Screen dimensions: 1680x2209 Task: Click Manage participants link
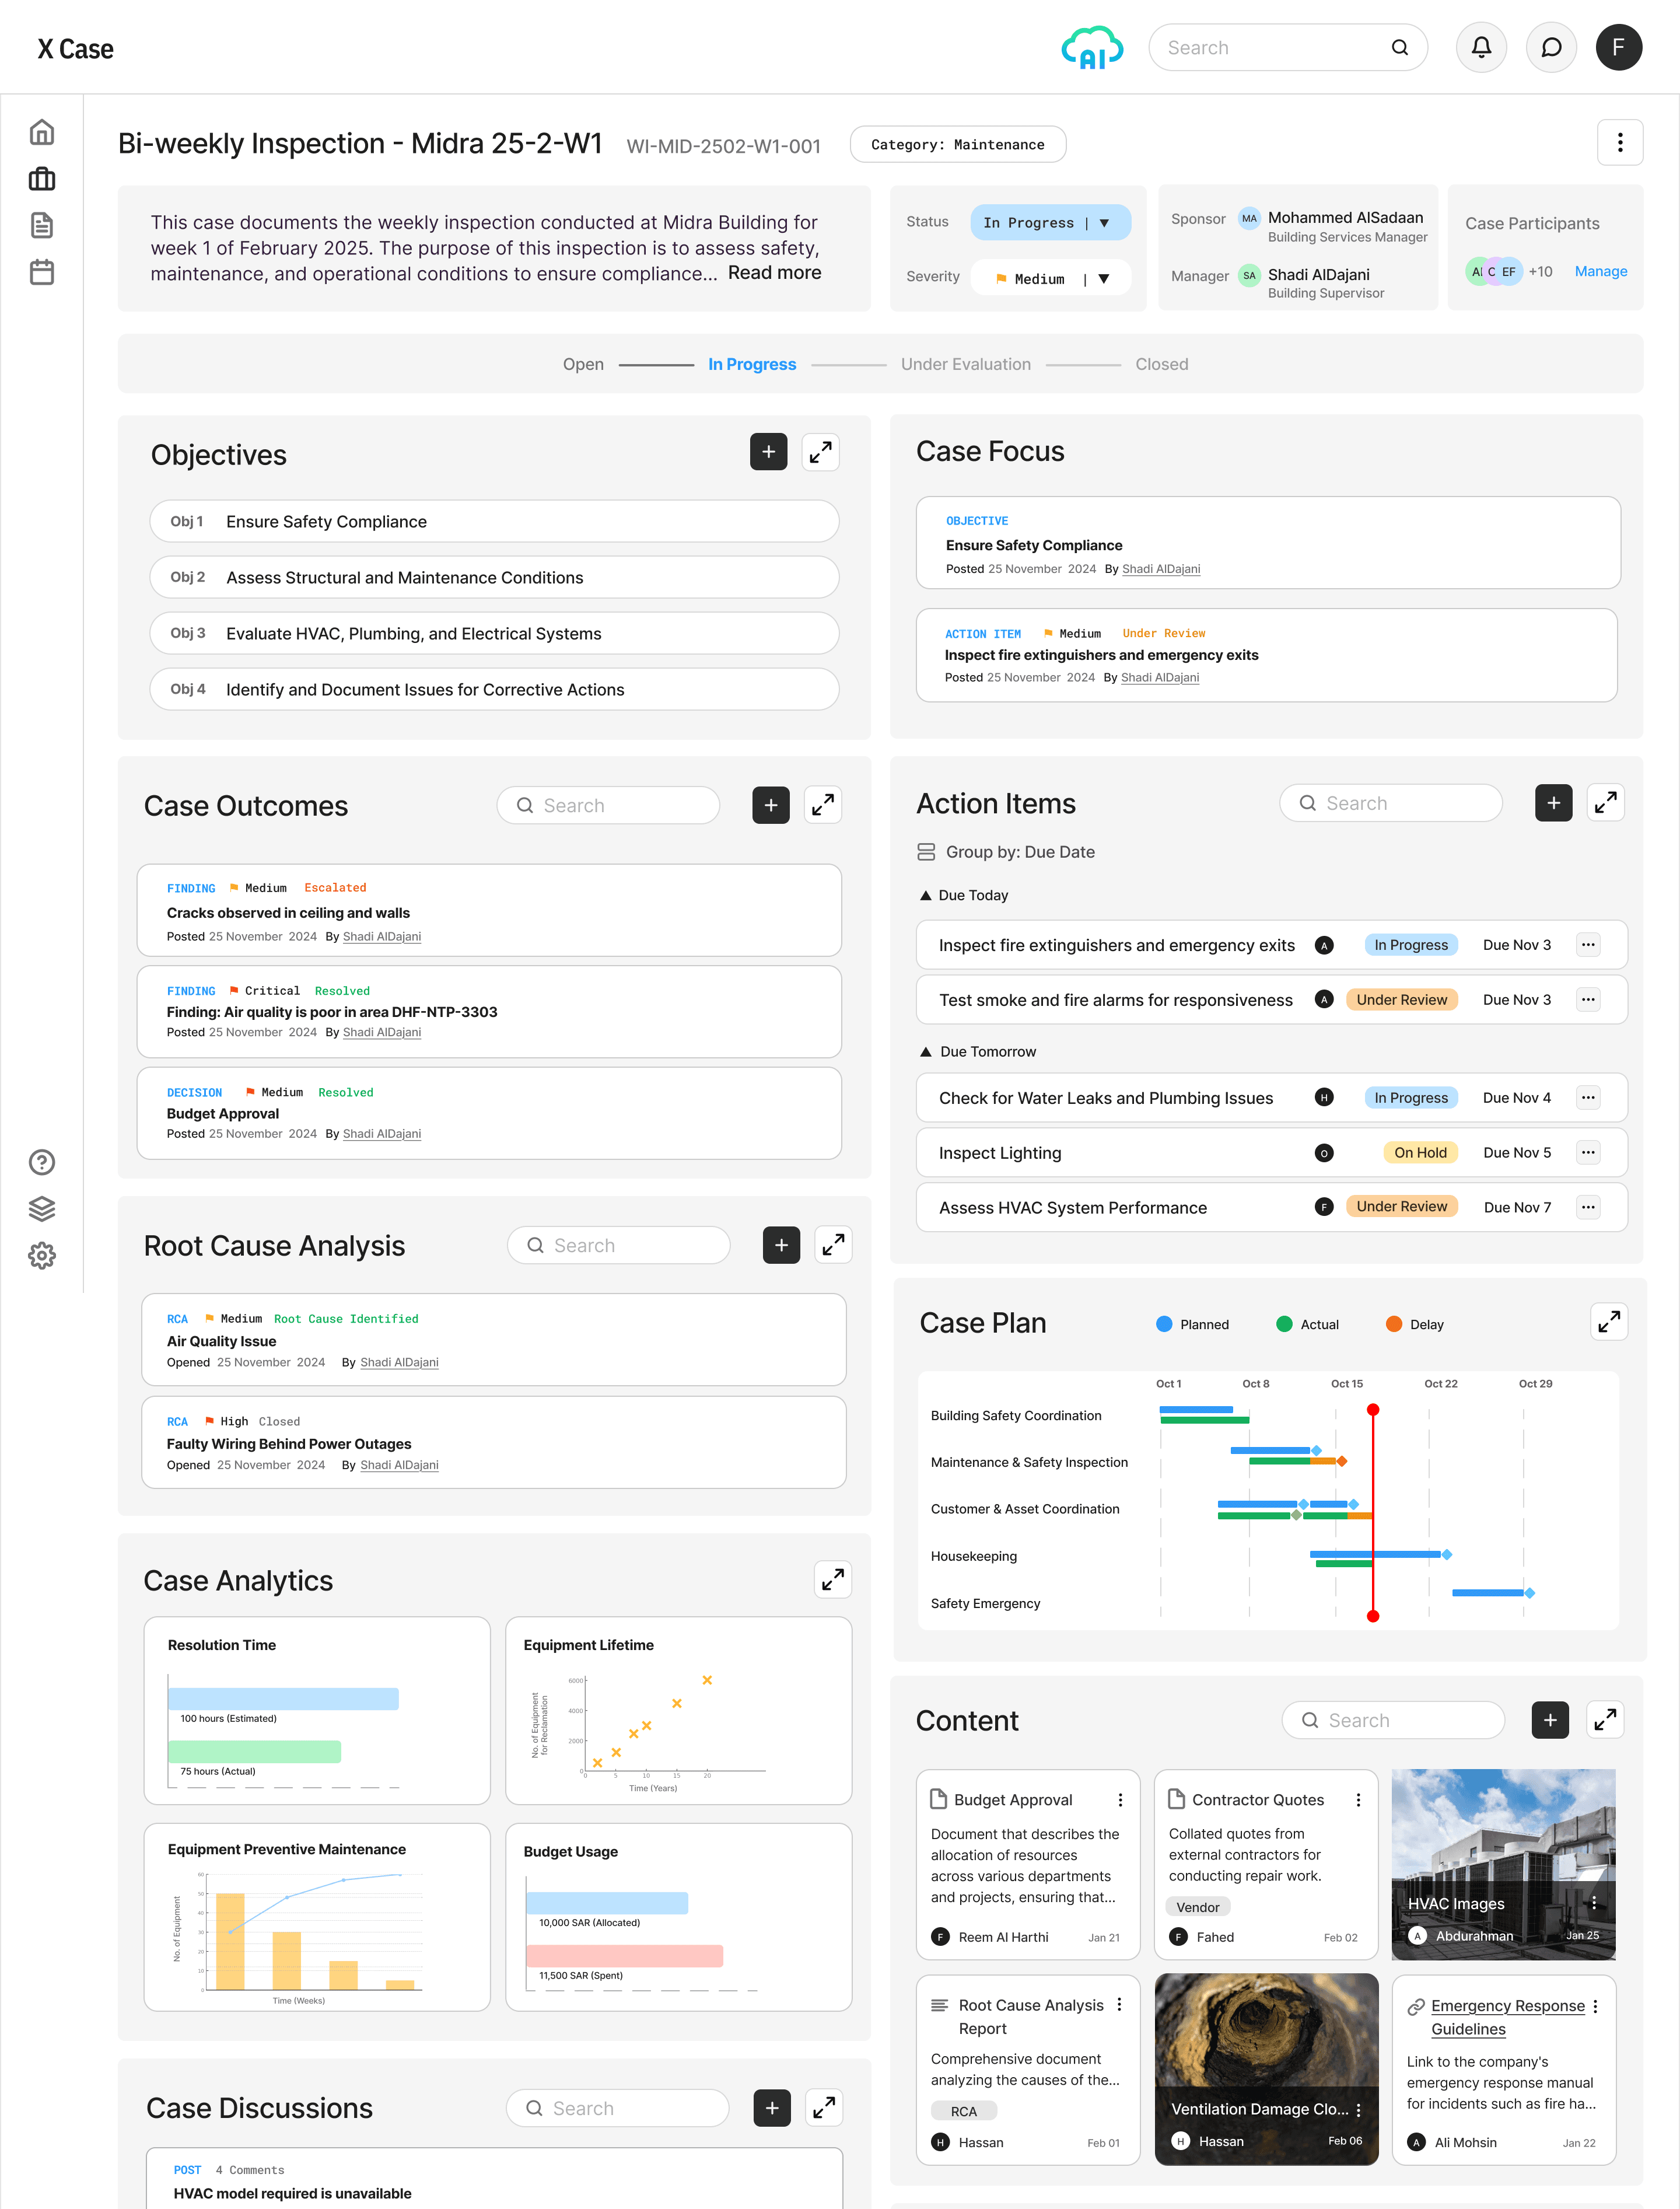tap(1600, 271)
